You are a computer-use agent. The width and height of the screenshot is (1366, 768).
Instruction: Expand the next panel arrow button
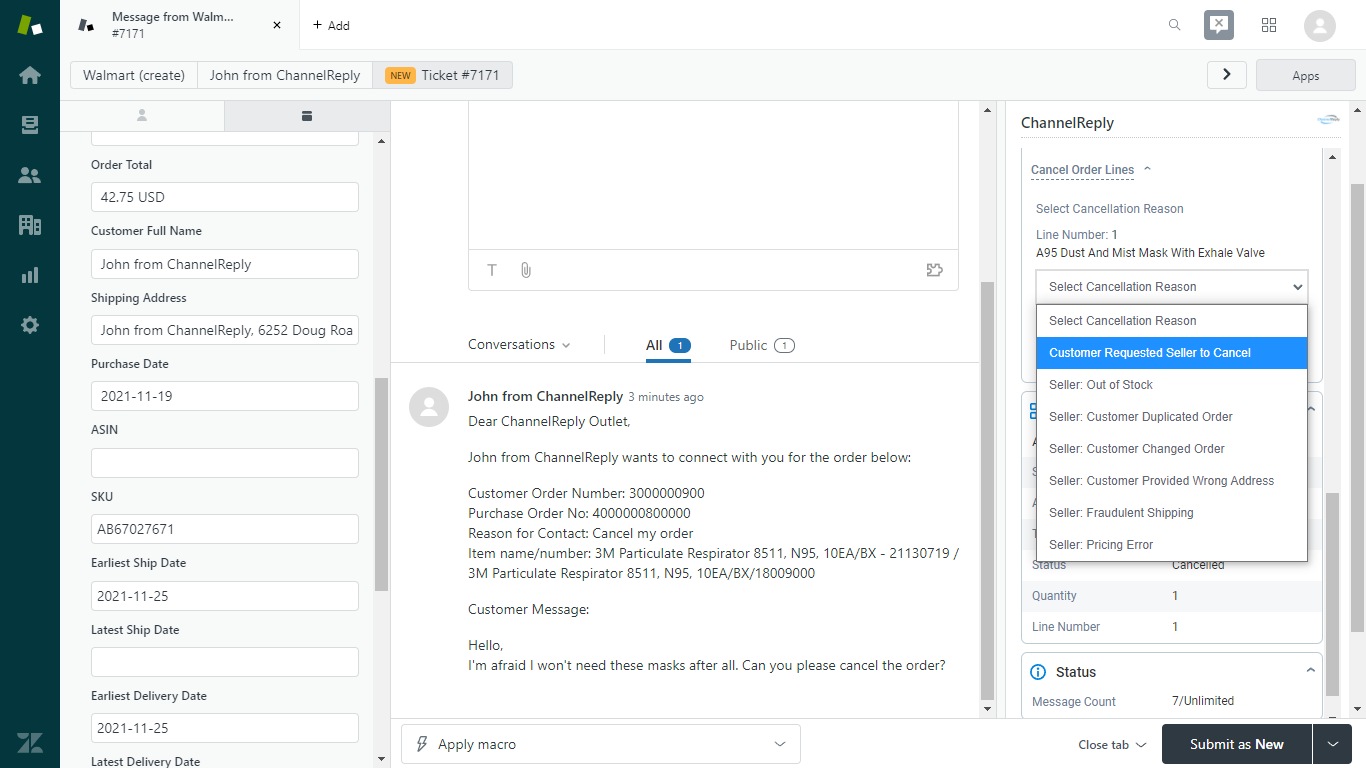tap(1227, 75)
